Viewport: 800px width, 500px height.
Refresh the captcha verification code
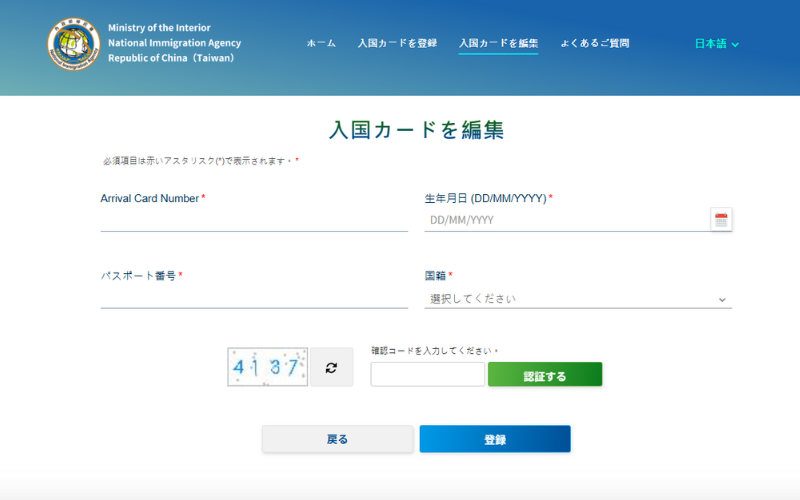[331, 368]
